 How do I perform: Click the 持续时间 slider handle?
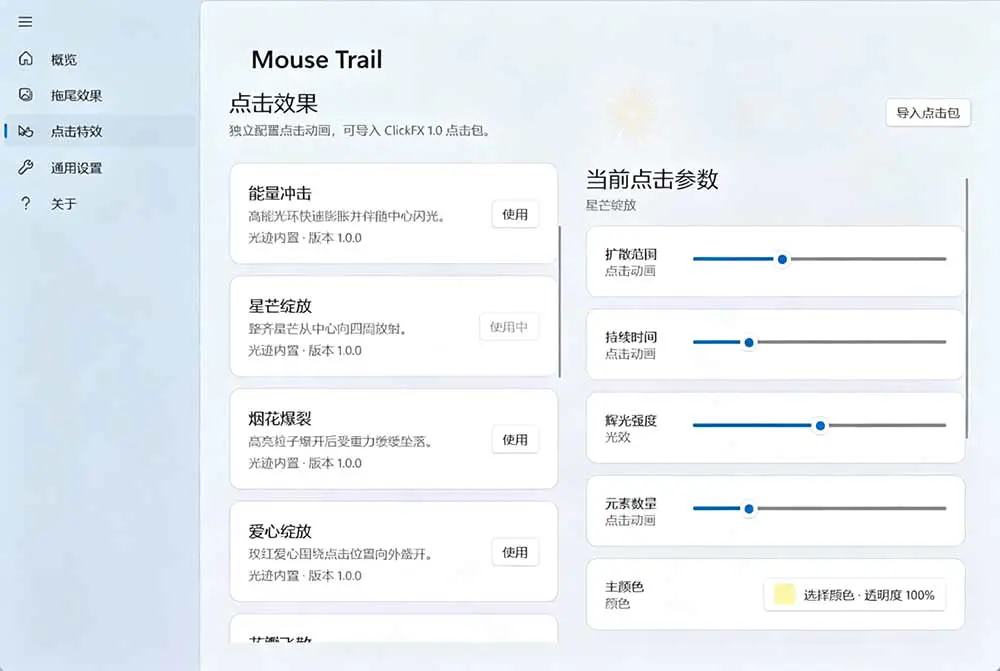(x=749, y=343)
